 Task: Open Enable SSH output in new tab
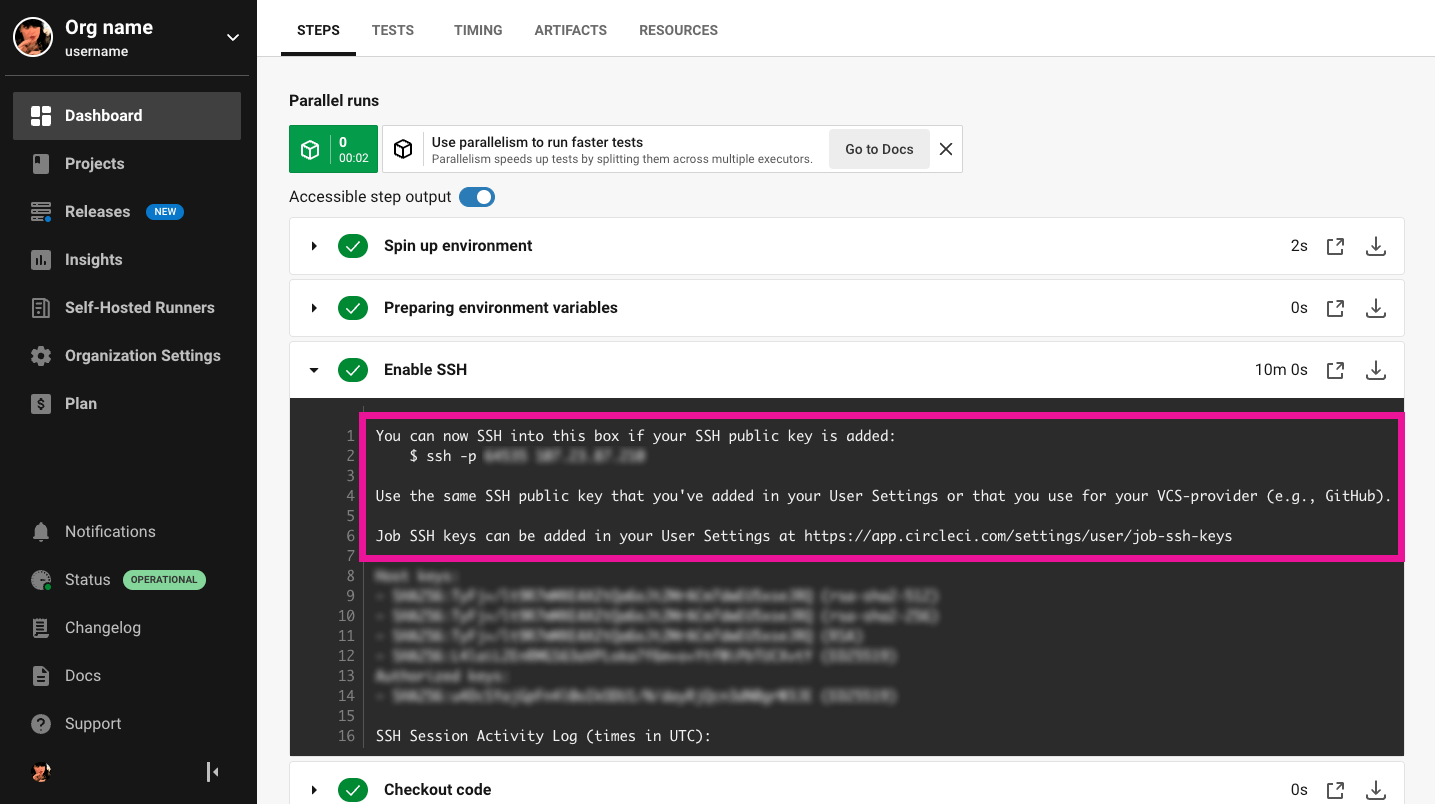coord(1335,370)
